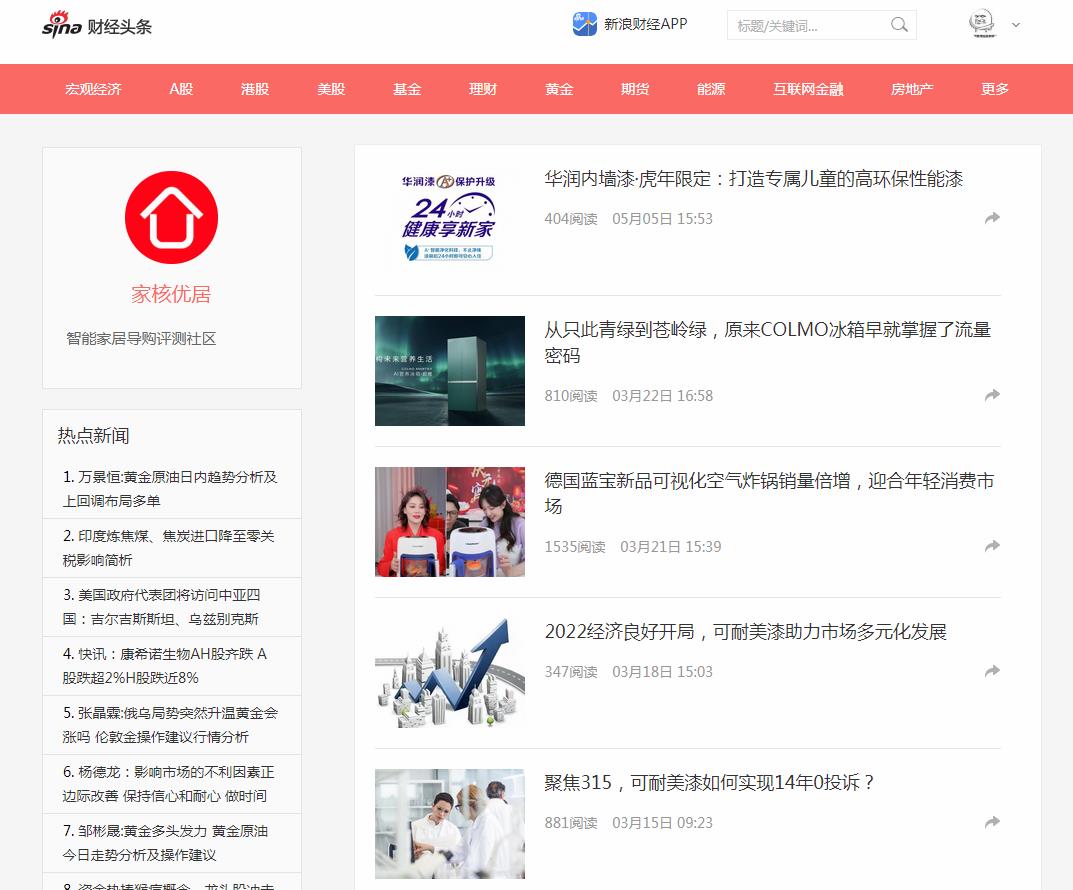
Task: Click the 财经头条 header title
Action: click(x=120, y=27)
